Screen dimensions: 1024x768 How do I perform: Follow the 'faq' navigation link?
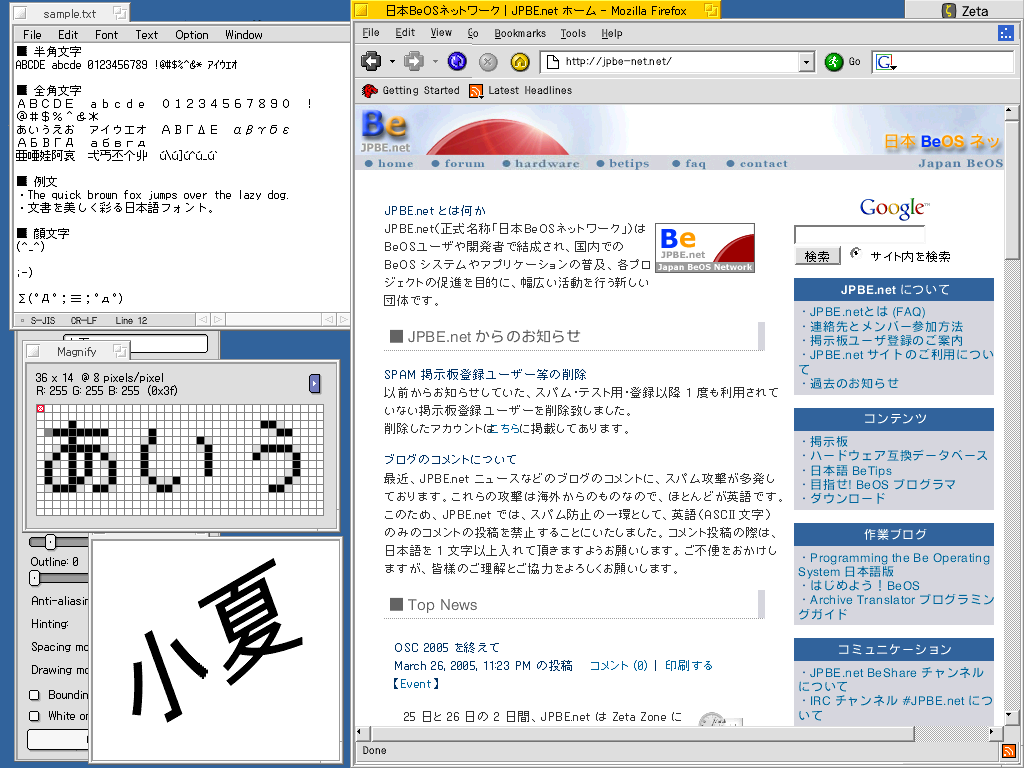(x=696, y=163)
